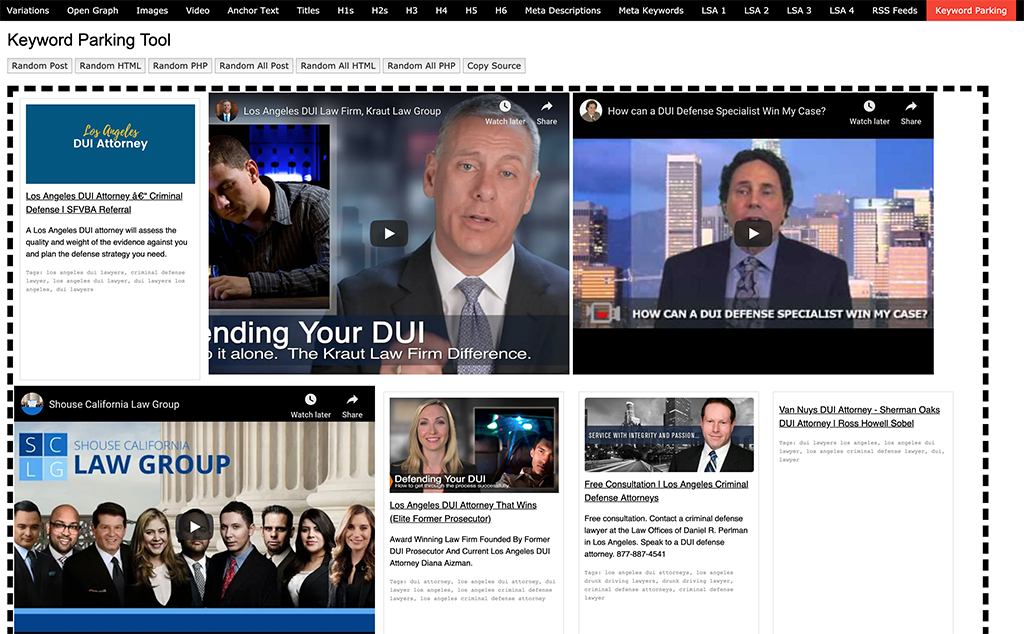Image resolution: width=1024 pixels, height=634 pixels.
Task: Click video title 'Los Angeles DUI Law Firm, Kraut Law Group'
Action: coord(342,111)
